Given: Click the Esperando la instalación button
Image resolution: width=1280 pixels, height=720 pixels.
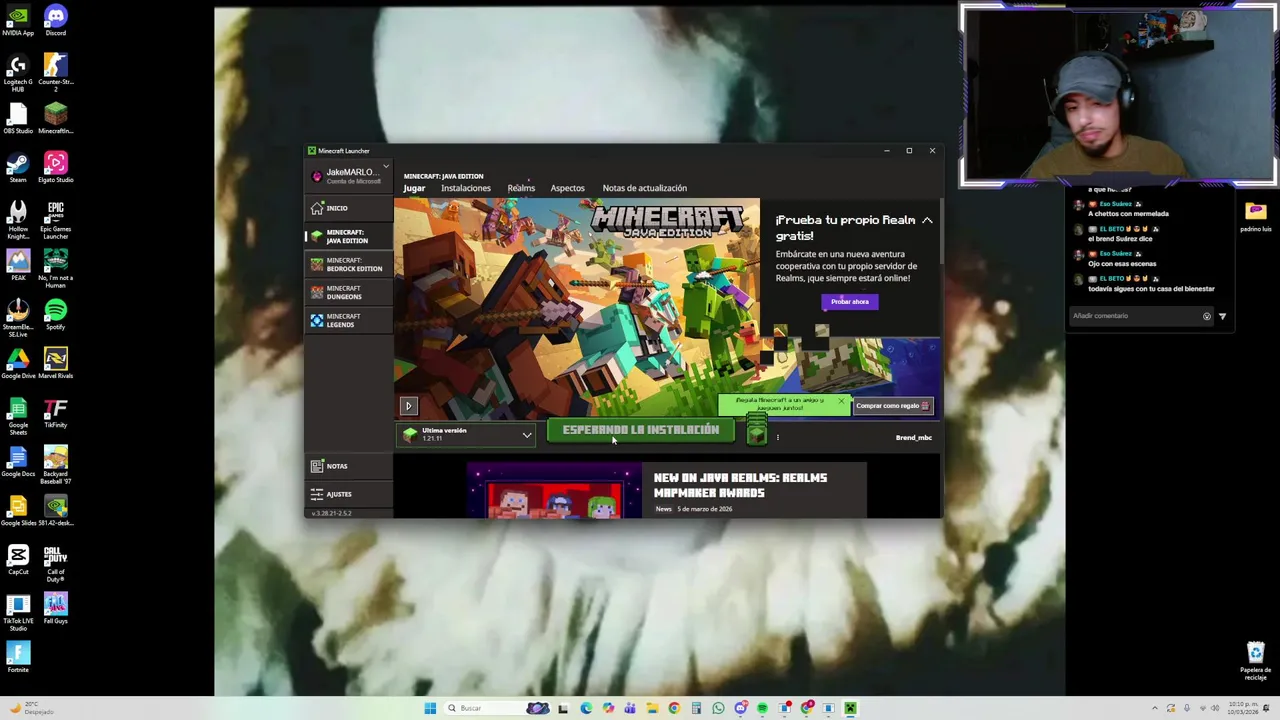Looking at the screenshot, I should point(641,431).
